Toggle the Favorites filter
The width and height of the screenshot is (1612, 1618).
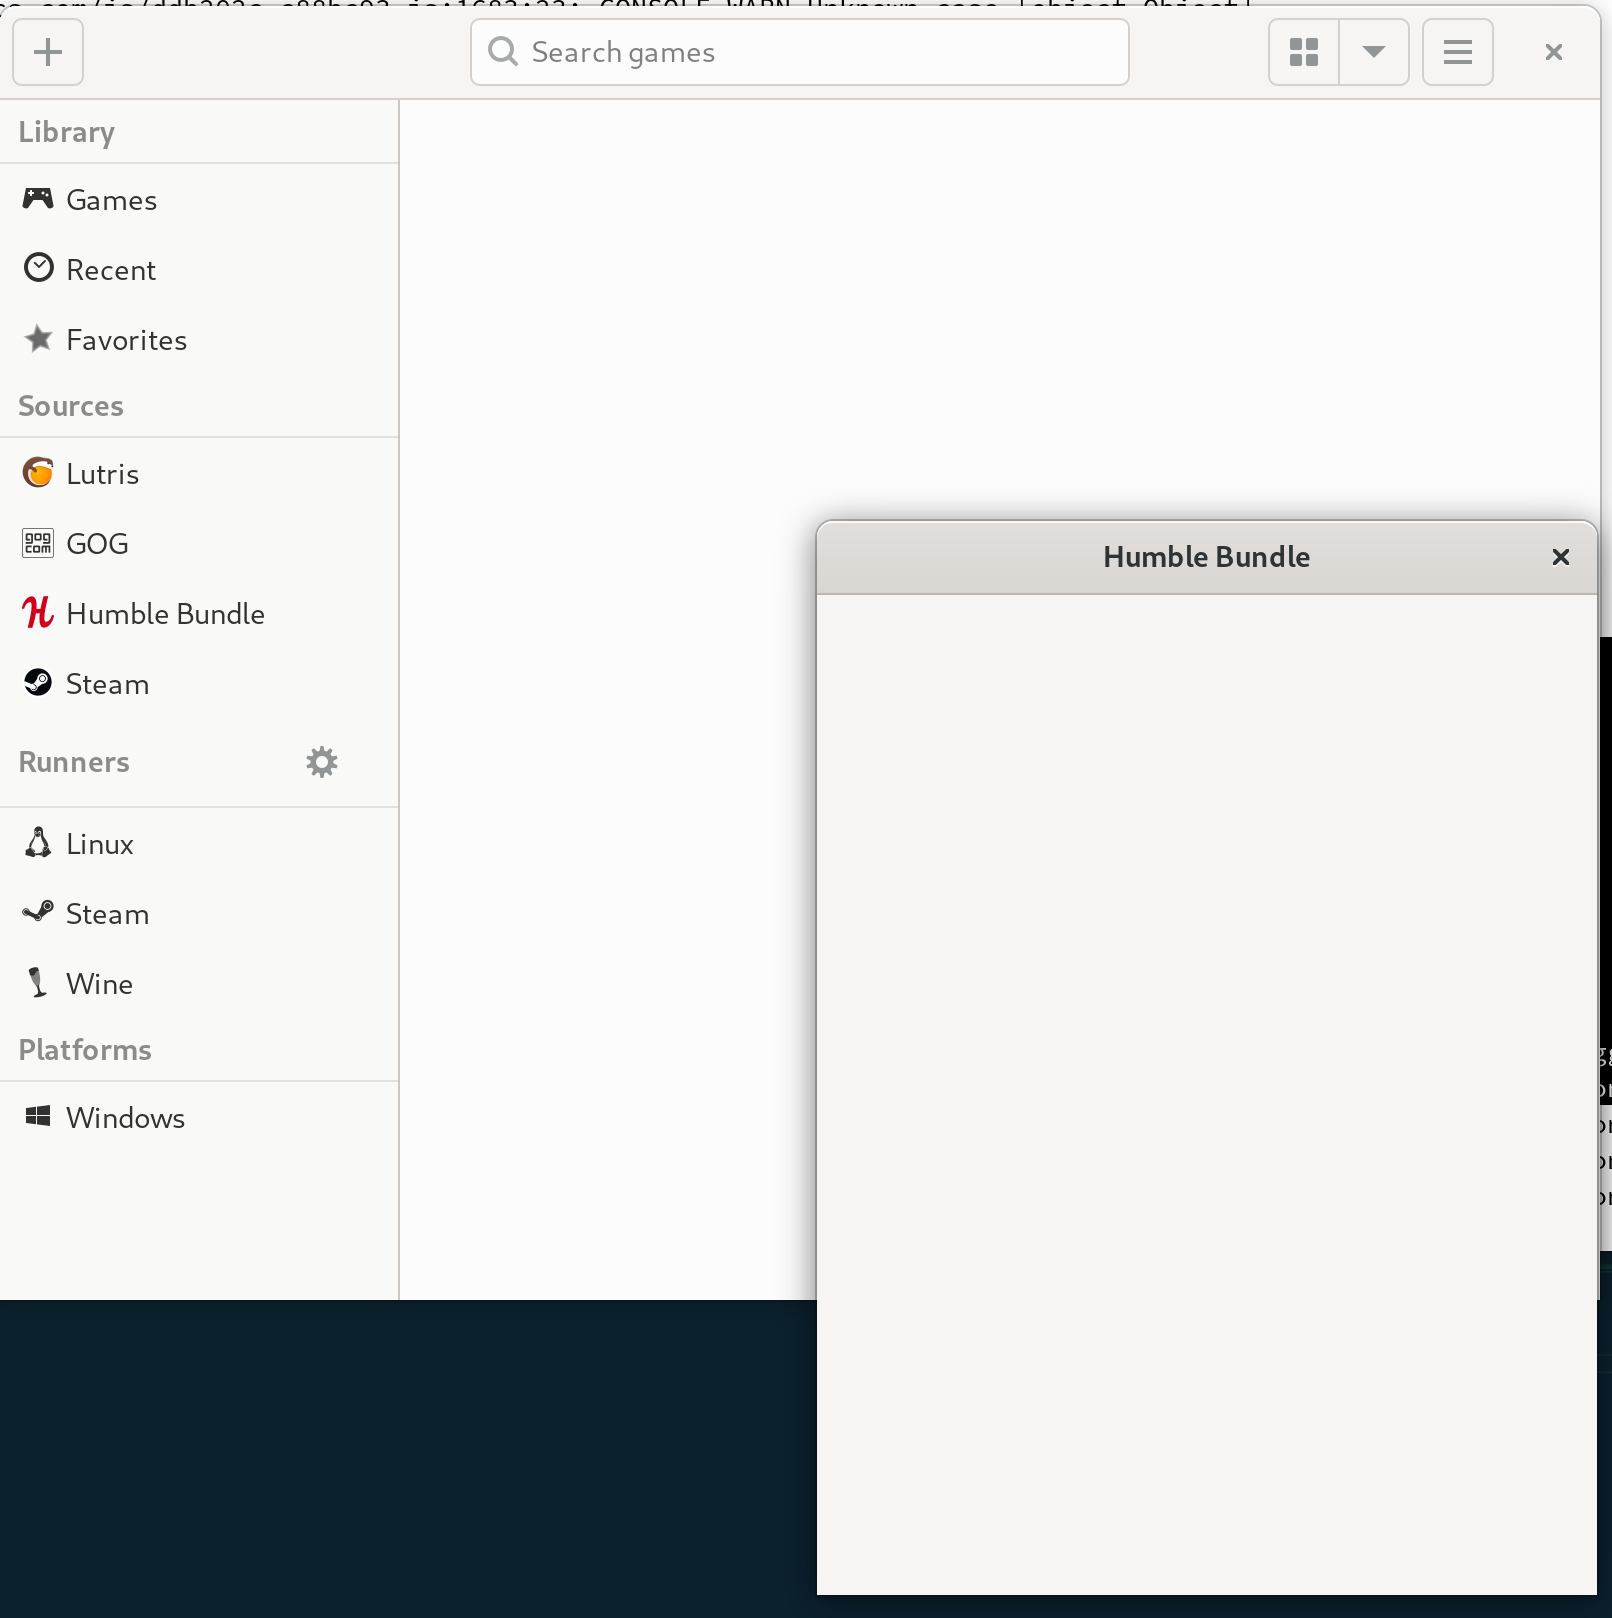coord(125,339)
